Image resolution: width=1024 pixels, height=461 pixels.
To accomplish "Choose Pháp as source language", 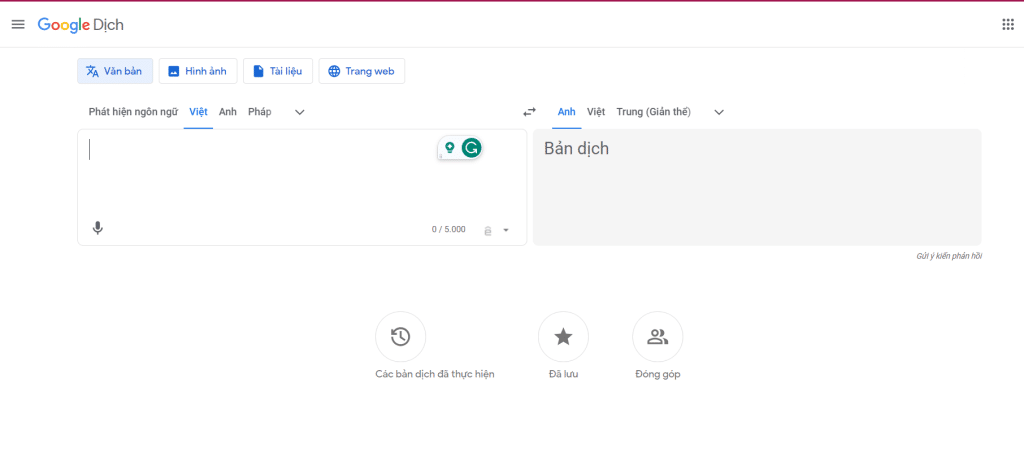I will click(x=259, y=112).
